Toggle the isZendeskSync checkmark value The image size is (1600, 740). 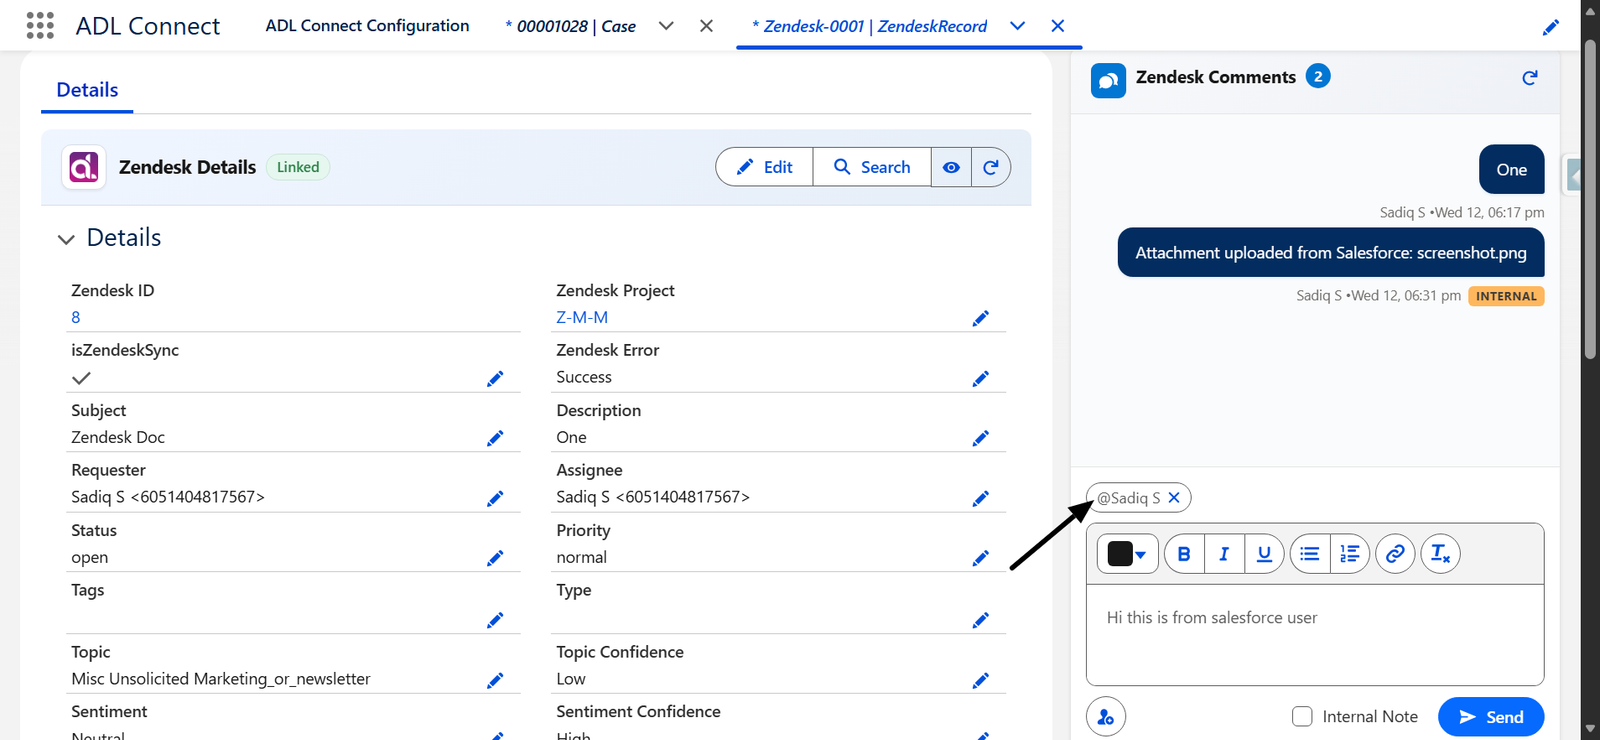pos(82,378)
